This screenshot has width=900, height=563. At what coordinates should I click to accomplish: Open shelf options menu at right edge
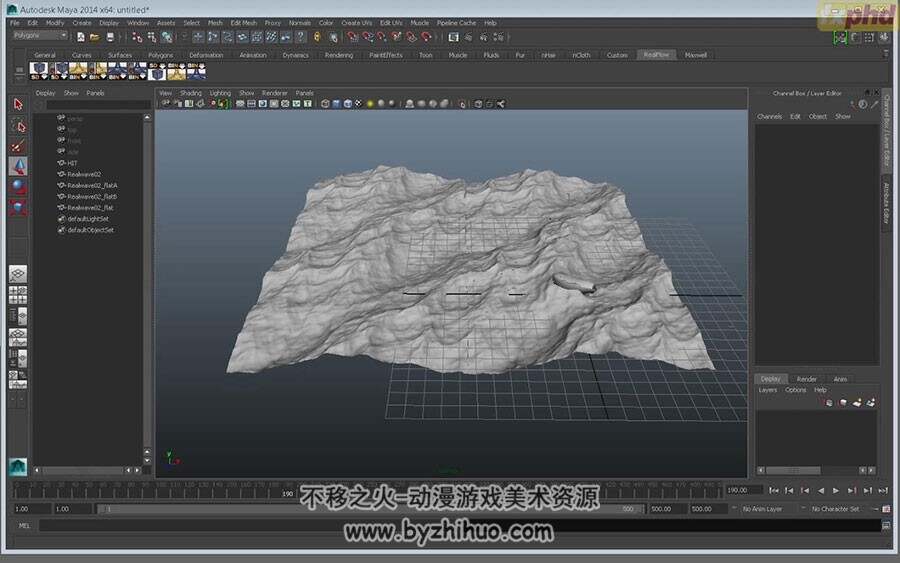[x=886, y=53]
